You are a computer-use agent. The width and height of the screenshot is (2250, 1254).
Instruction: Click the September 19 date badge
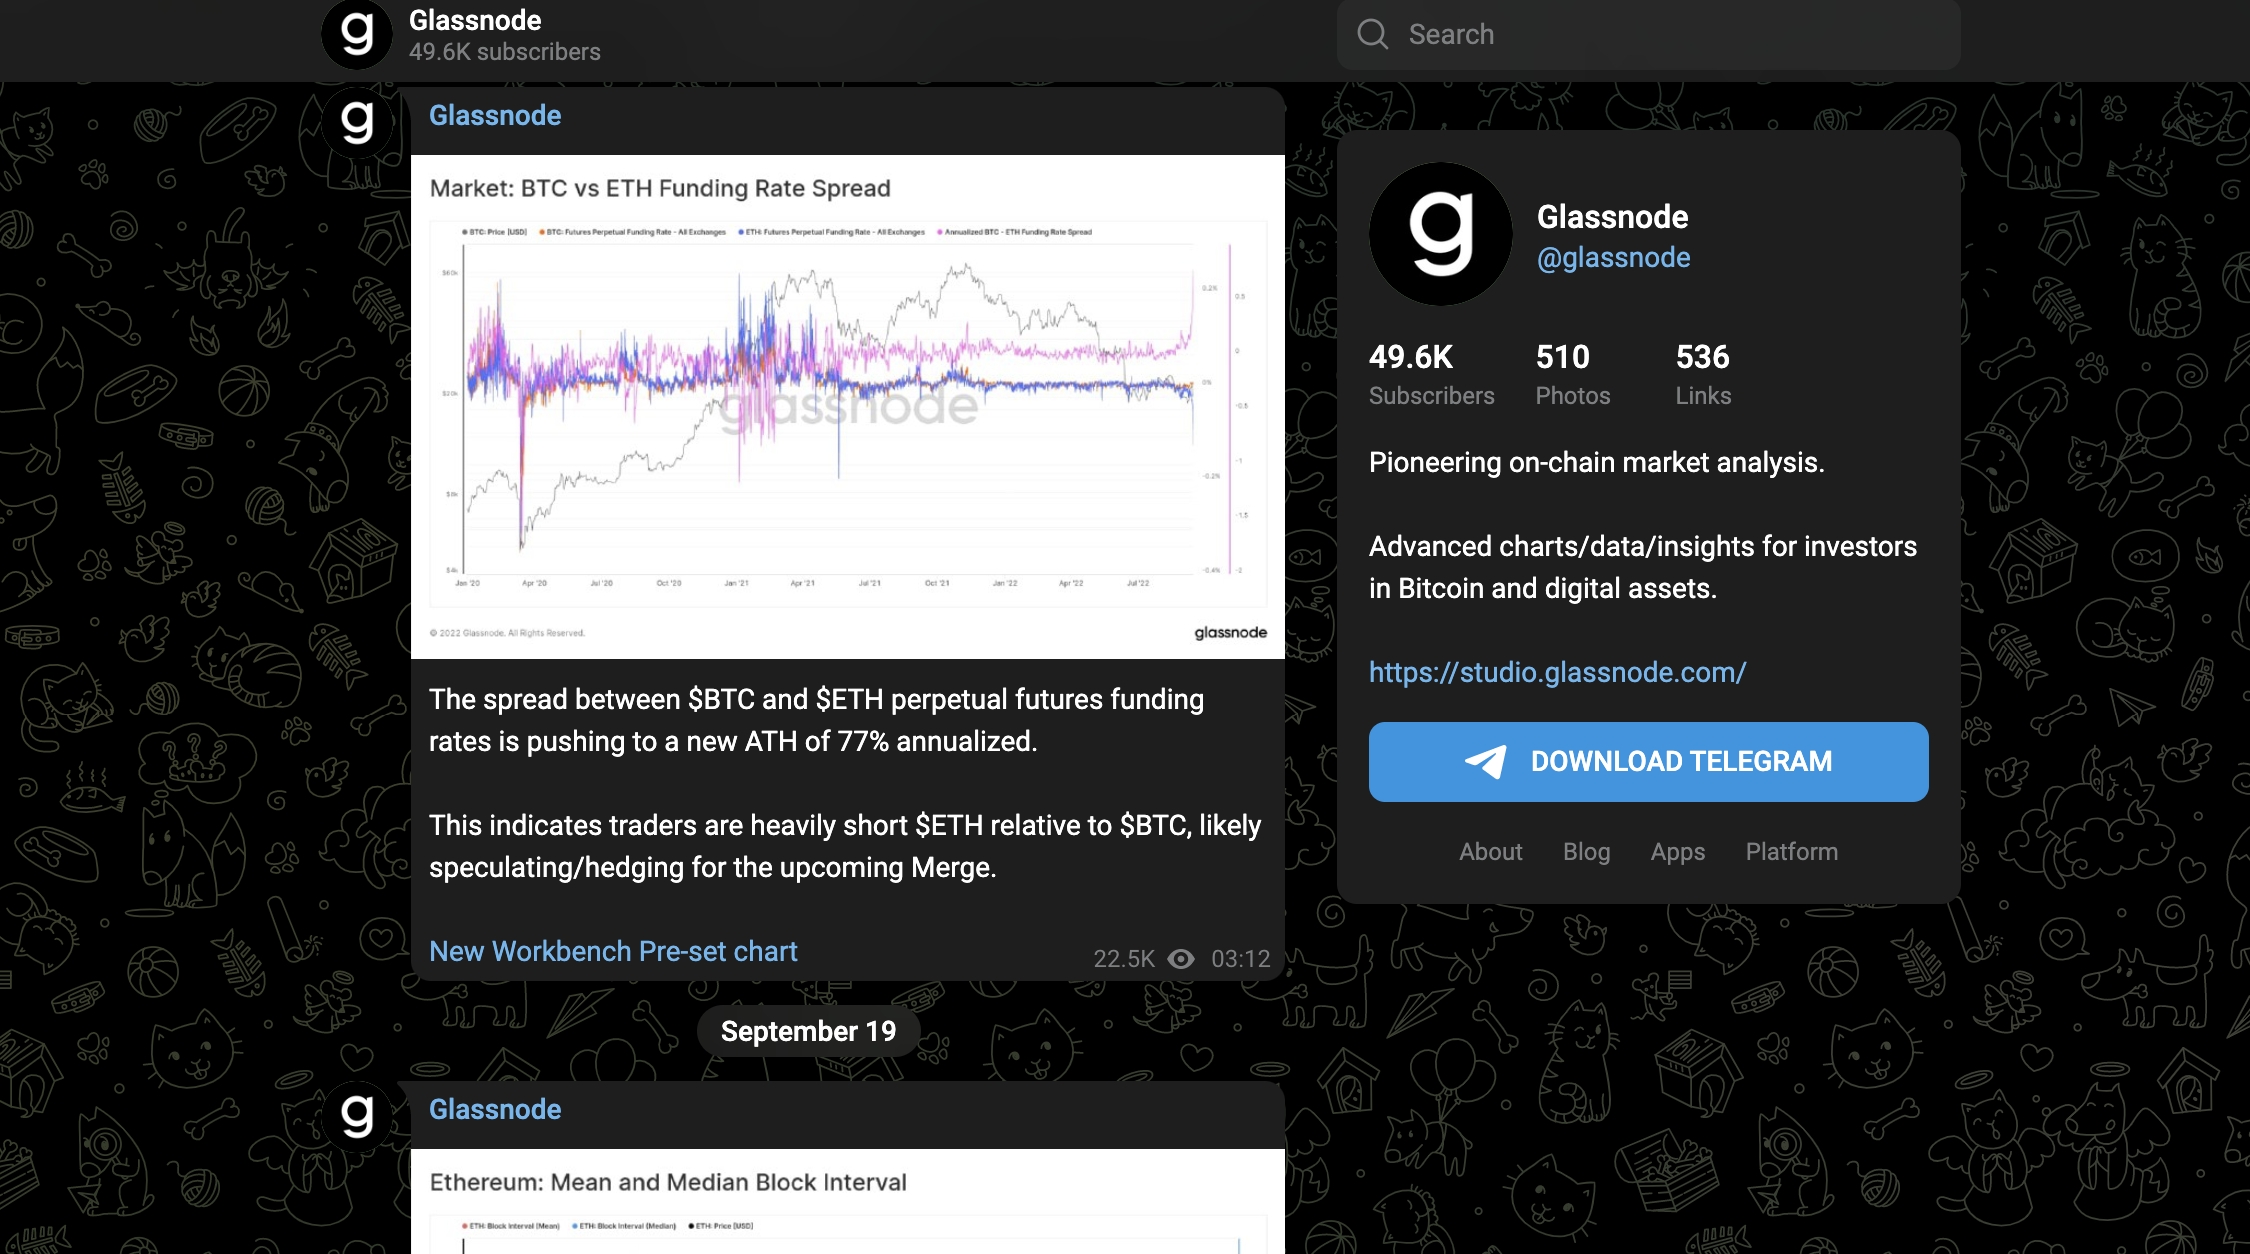tap(808, 1031)
